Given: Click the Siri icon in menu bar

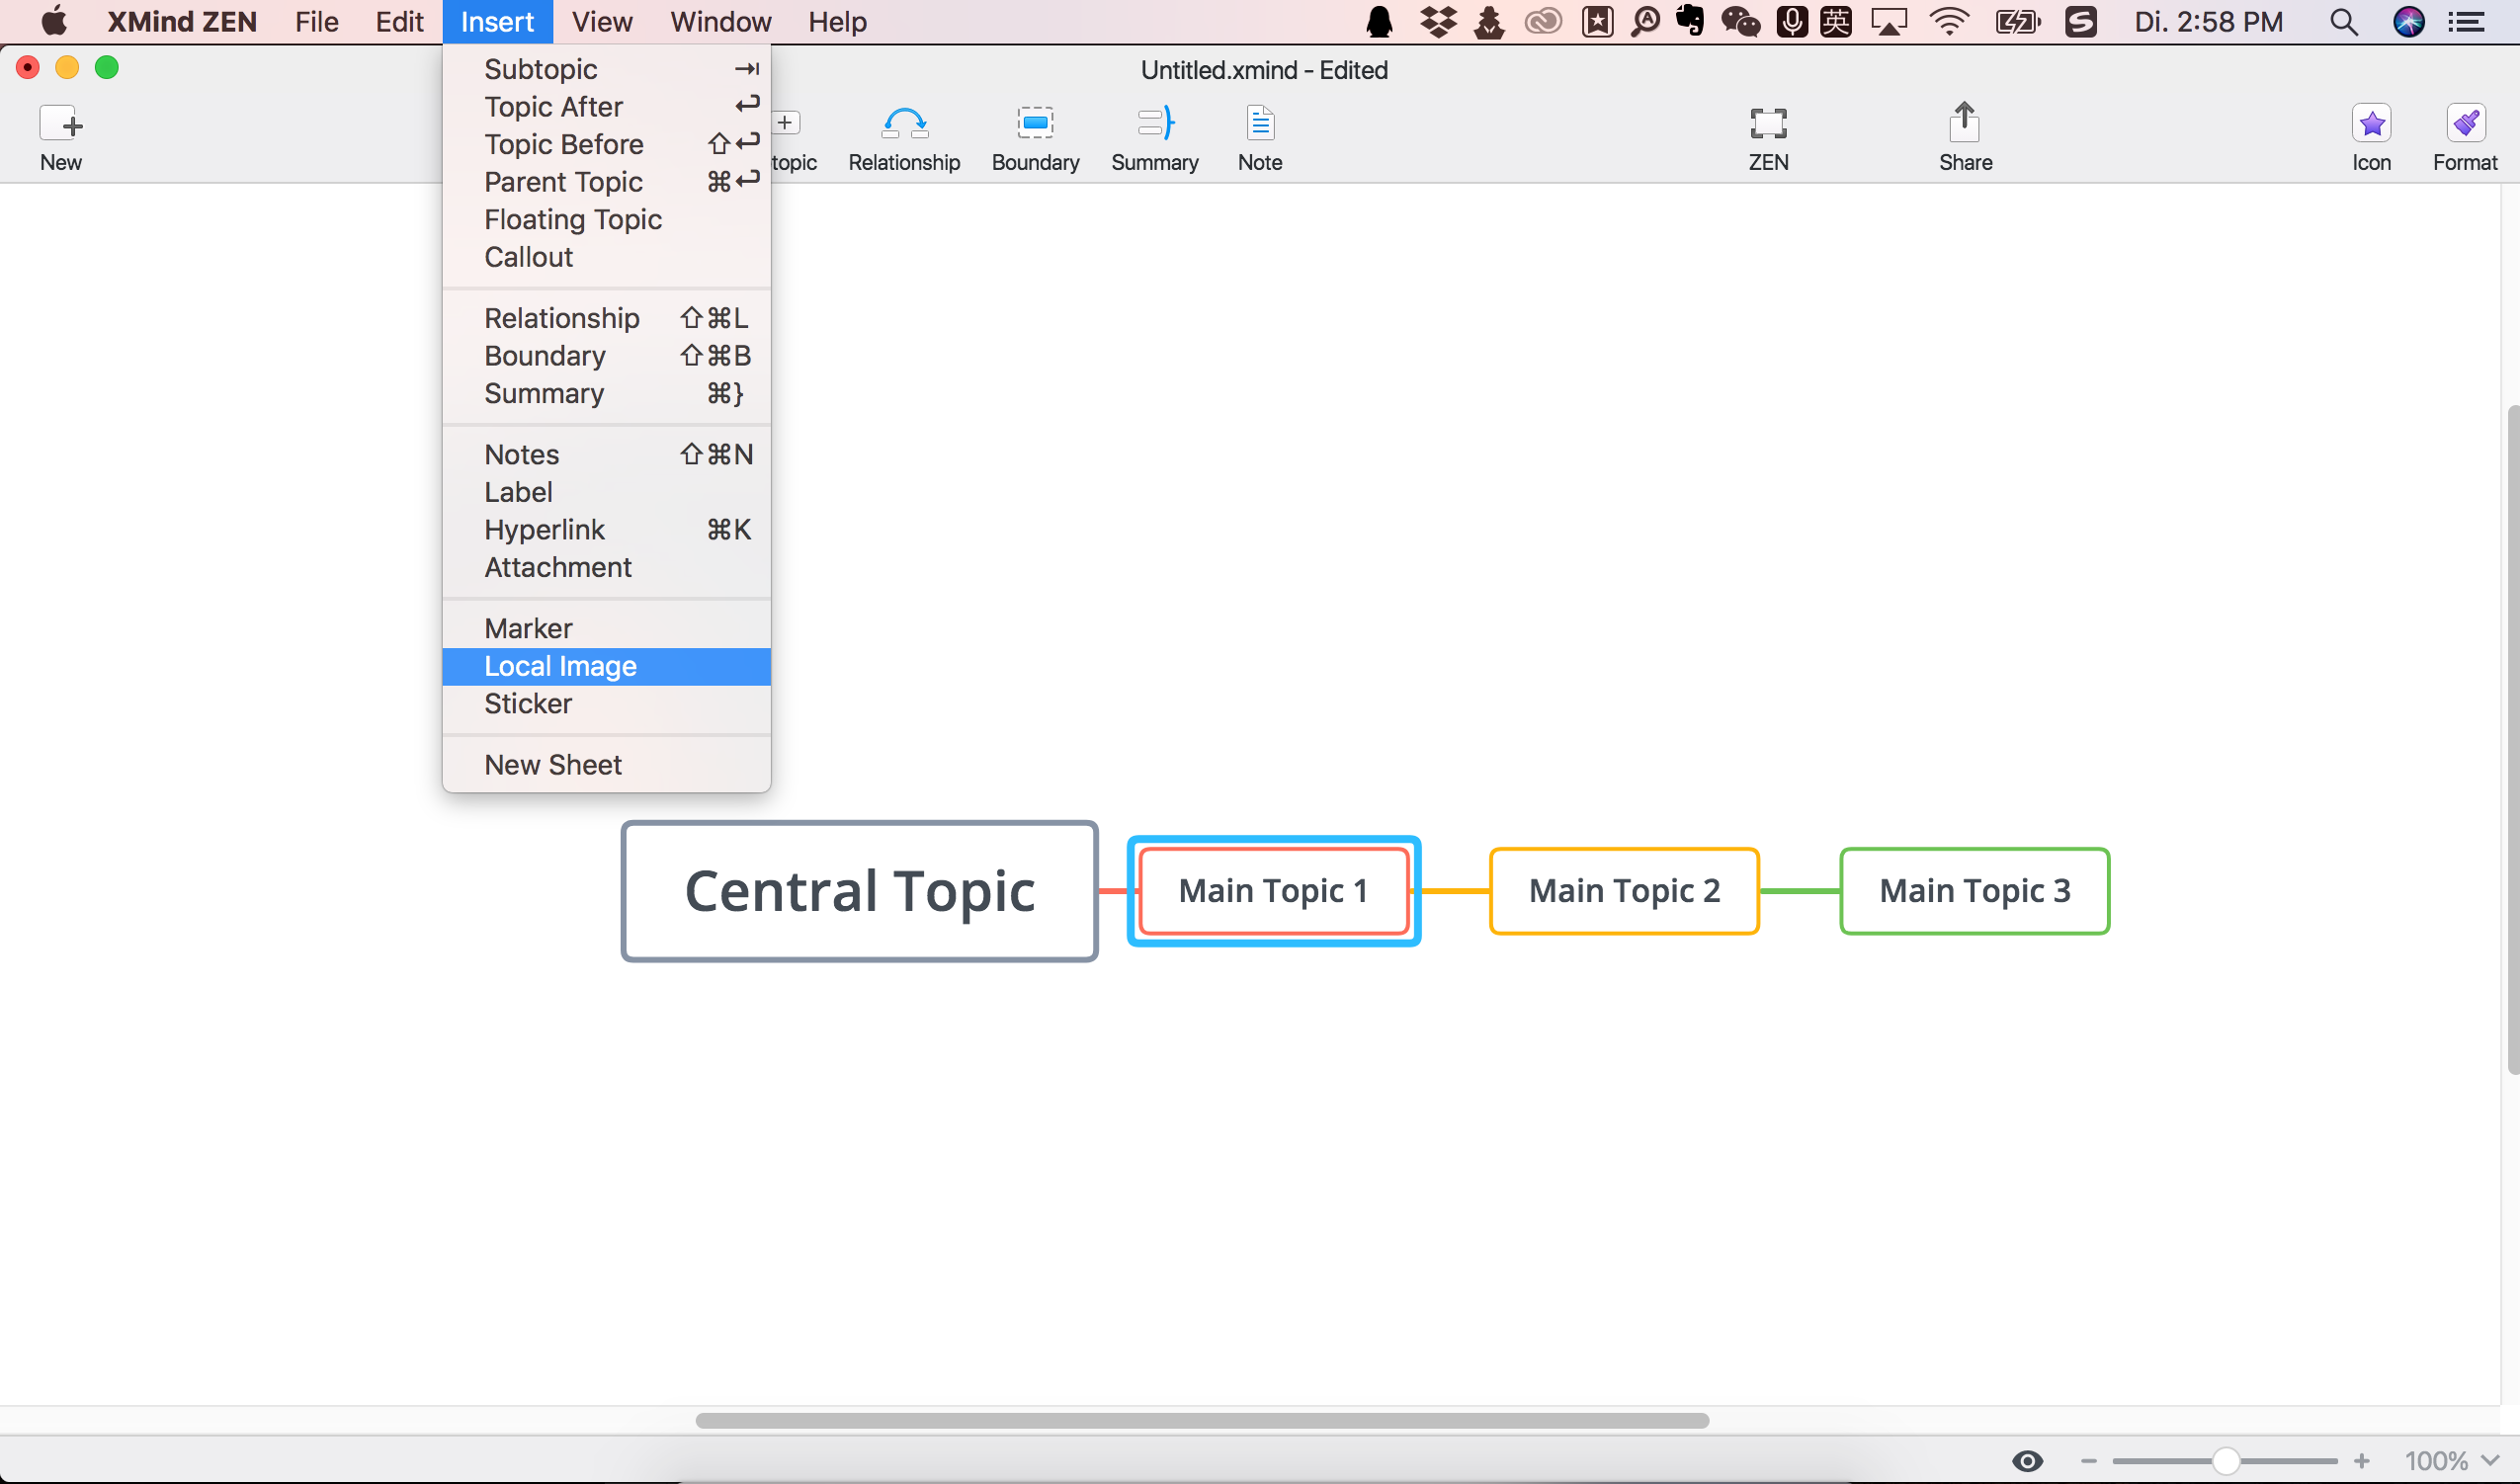Looking at the screenshot, I should point(2408,22).
